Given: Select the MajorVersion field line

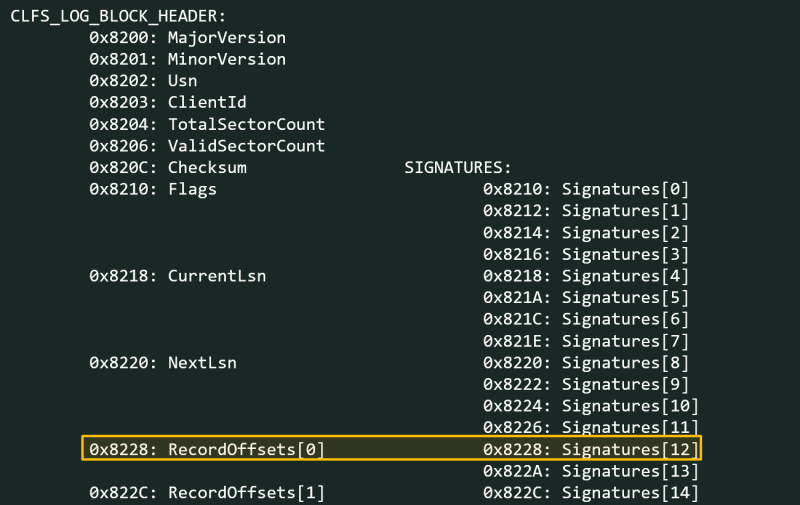Looking at the screenshot, I should pyautogui.click(x=187, y=38).
